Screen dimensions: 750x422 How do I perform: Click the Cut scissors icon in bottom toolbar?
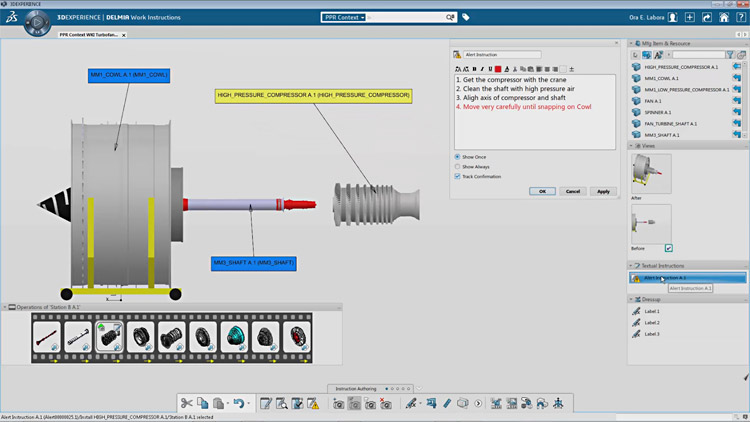(187, 403)
